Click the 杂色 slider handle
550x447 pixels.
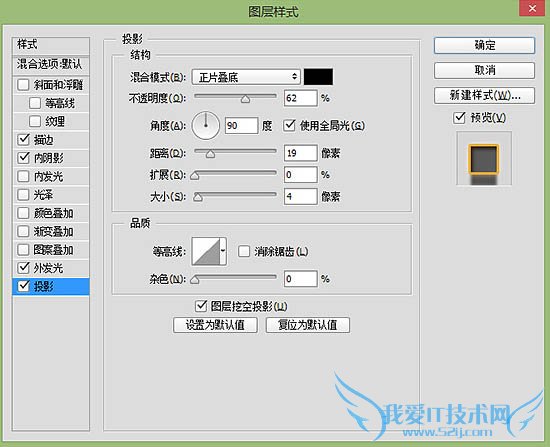(195, 280)
